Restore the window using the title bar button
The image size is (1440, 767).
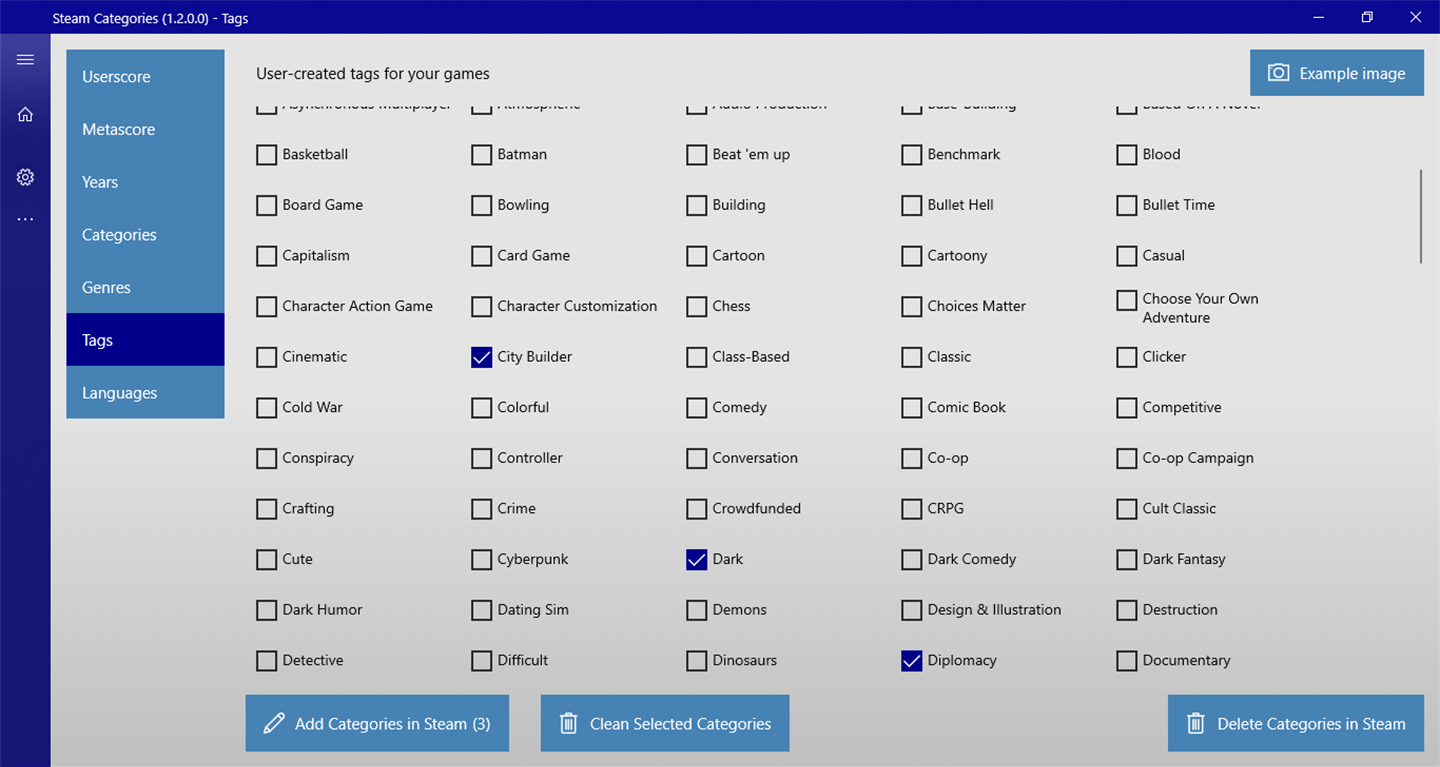(x=1367, y=17)
